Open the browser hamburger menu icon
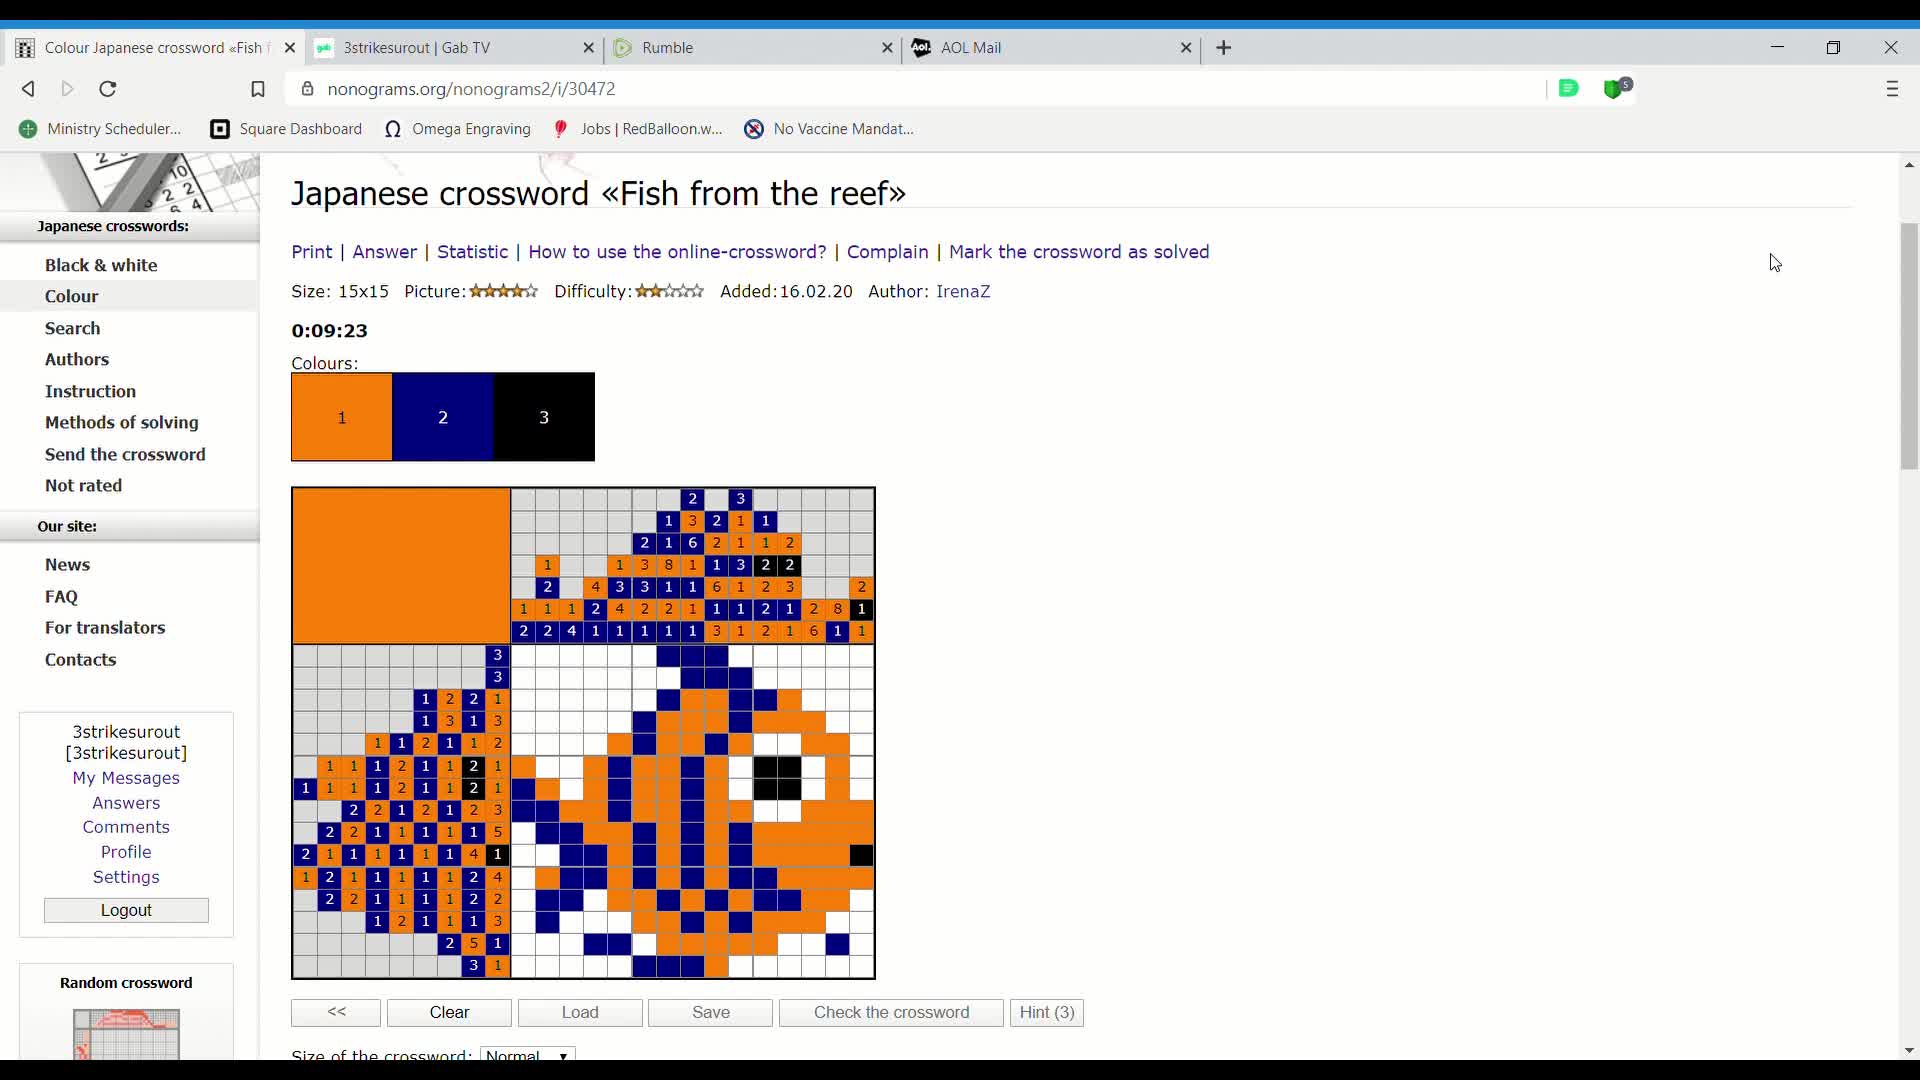This screenshot has height=1080, width=1920. (x=1892, y=89)
